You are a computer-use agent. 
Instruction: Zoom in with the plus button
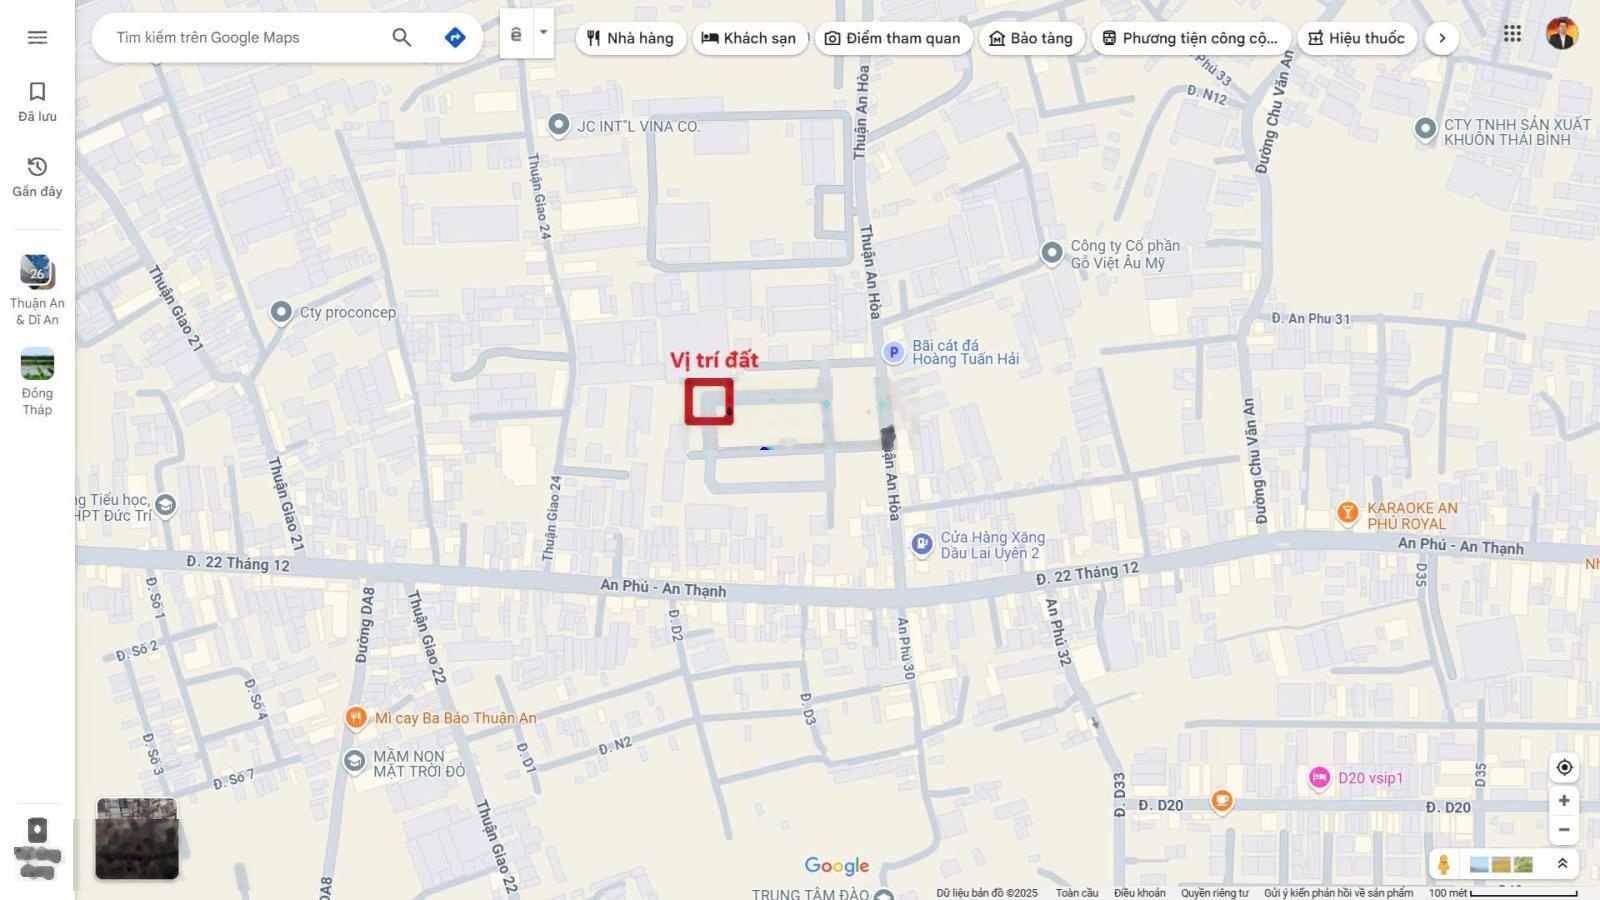tap(1564, 801)
